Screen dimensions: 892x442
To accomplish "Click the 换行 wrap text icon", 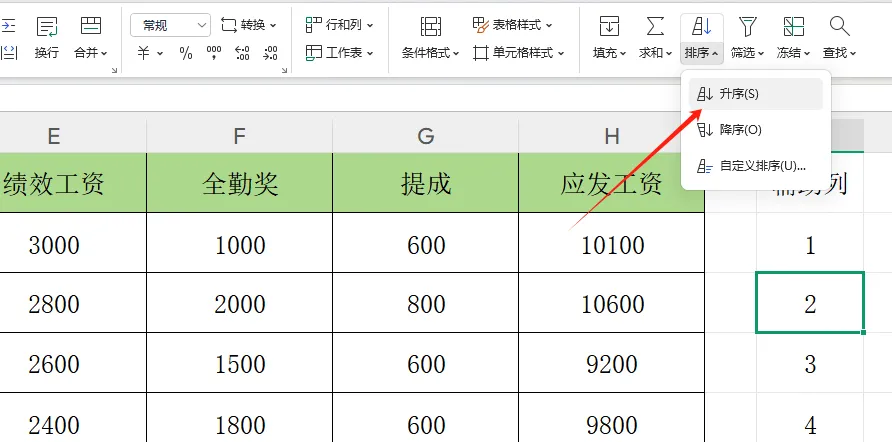I will point(47,26).
